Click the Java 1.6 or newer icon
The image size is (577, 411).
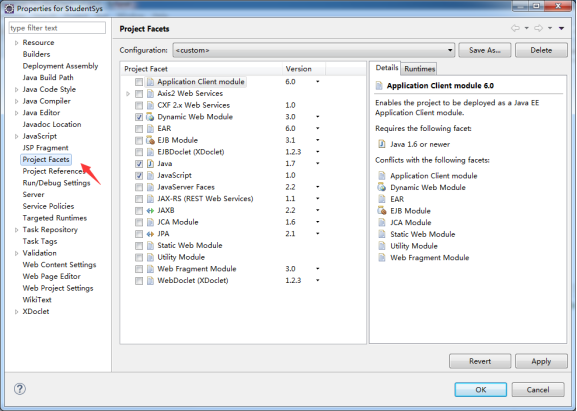point(382,144)
